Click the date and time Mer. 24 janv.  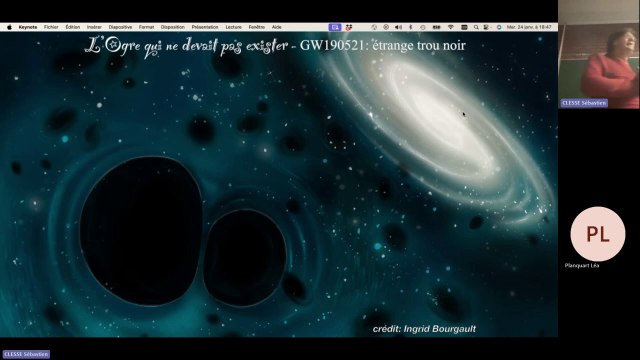pos(529,27)
